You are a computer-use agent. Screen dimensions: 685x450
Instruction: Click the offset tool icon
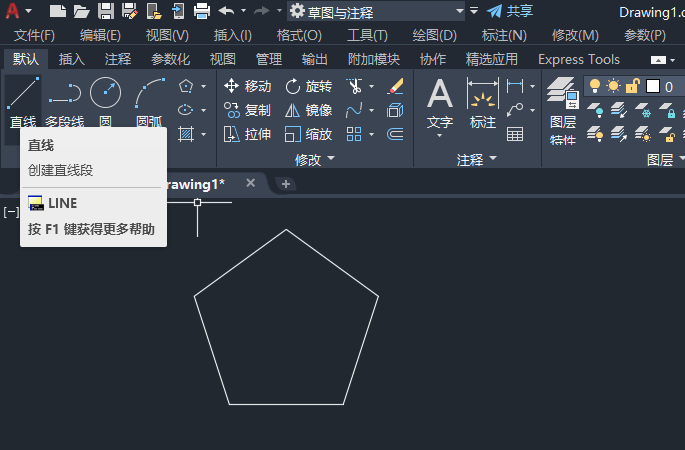395,134
